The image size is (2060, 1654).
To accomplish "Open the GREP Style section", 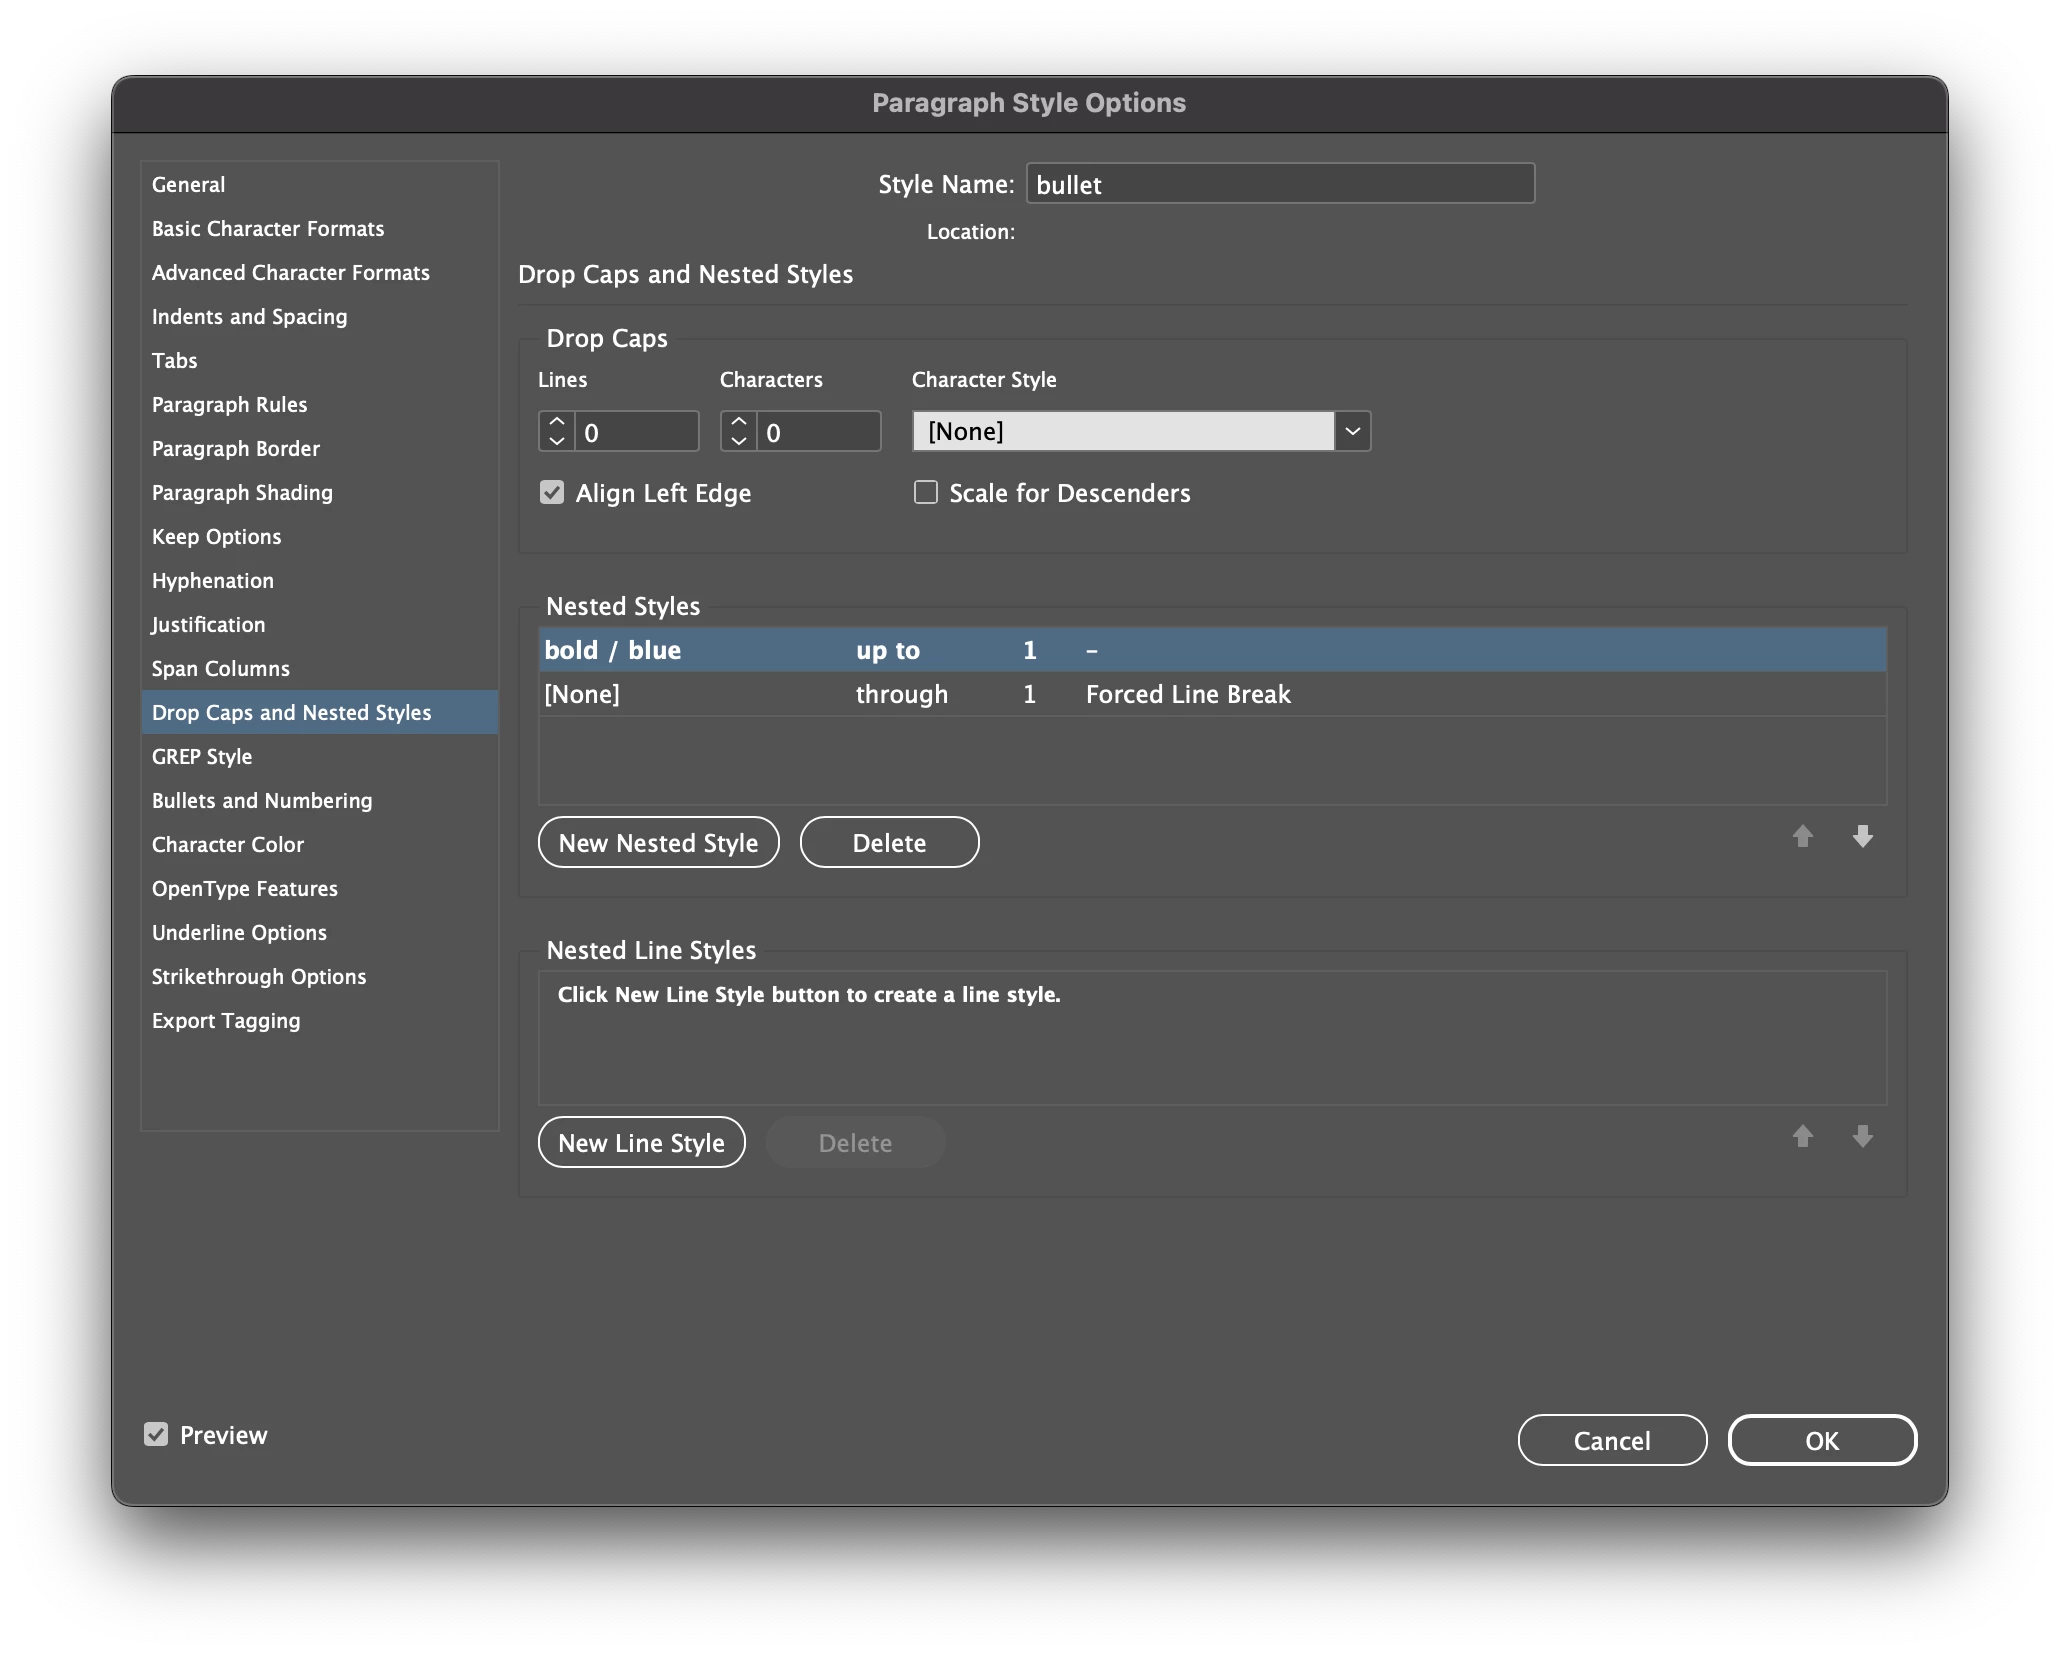I will [202, 756].
